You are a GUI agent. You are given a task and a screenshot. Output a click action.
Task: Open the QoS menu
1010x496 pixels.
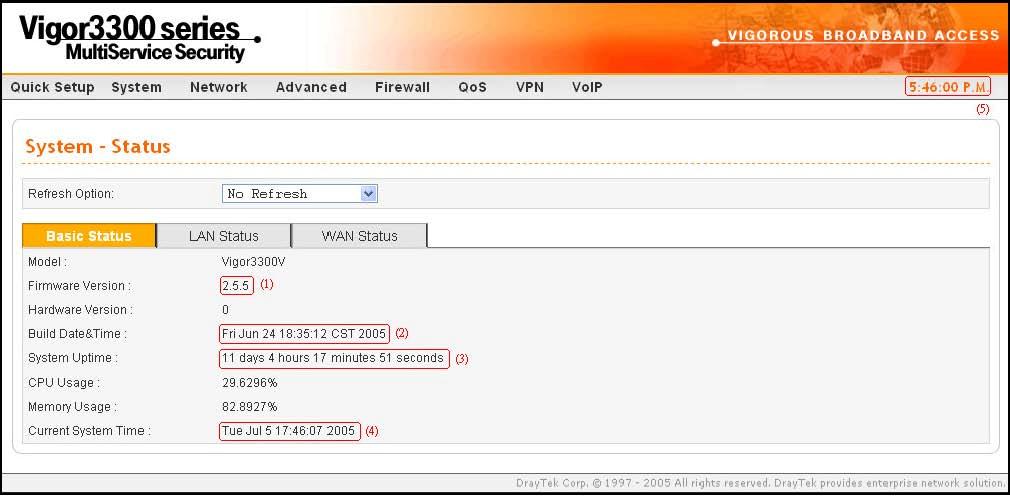pos(472,87)
